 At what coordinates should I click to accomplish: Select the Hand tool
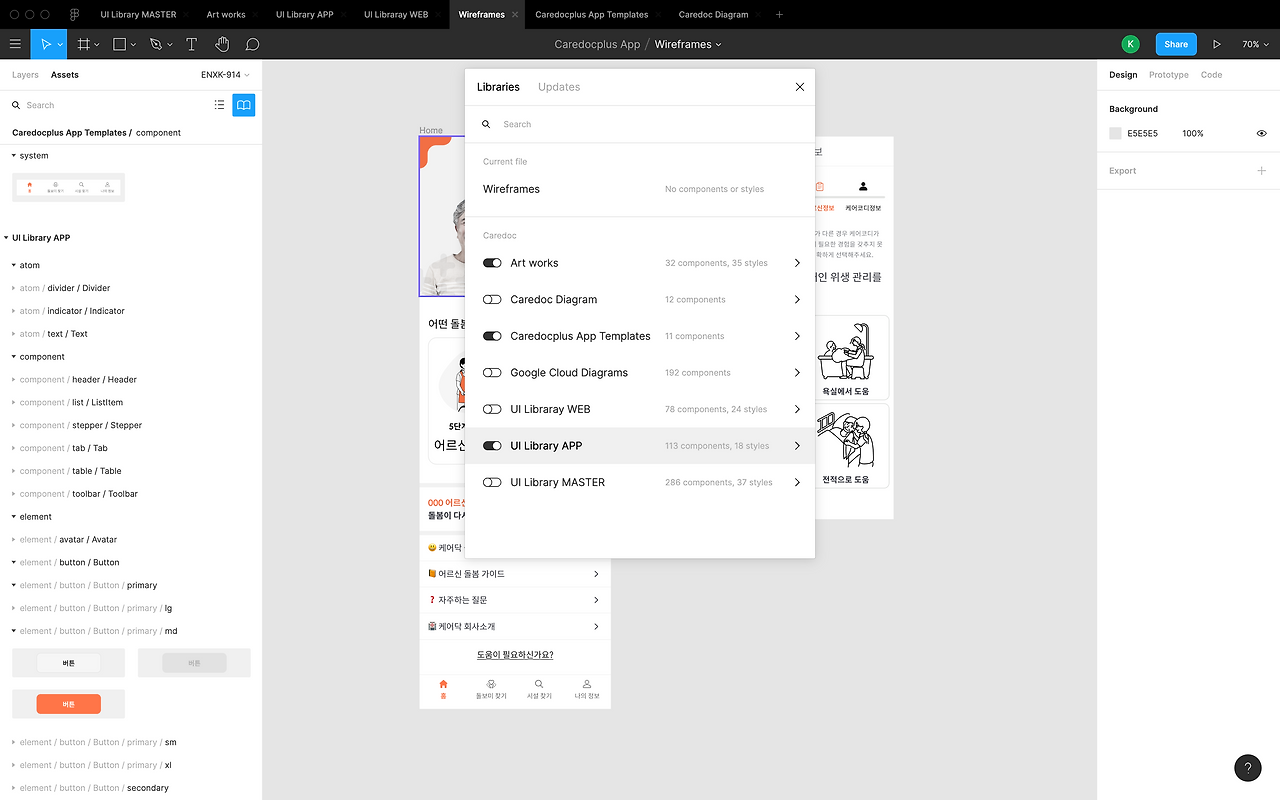pyautogui.click(x=222, y=44)
